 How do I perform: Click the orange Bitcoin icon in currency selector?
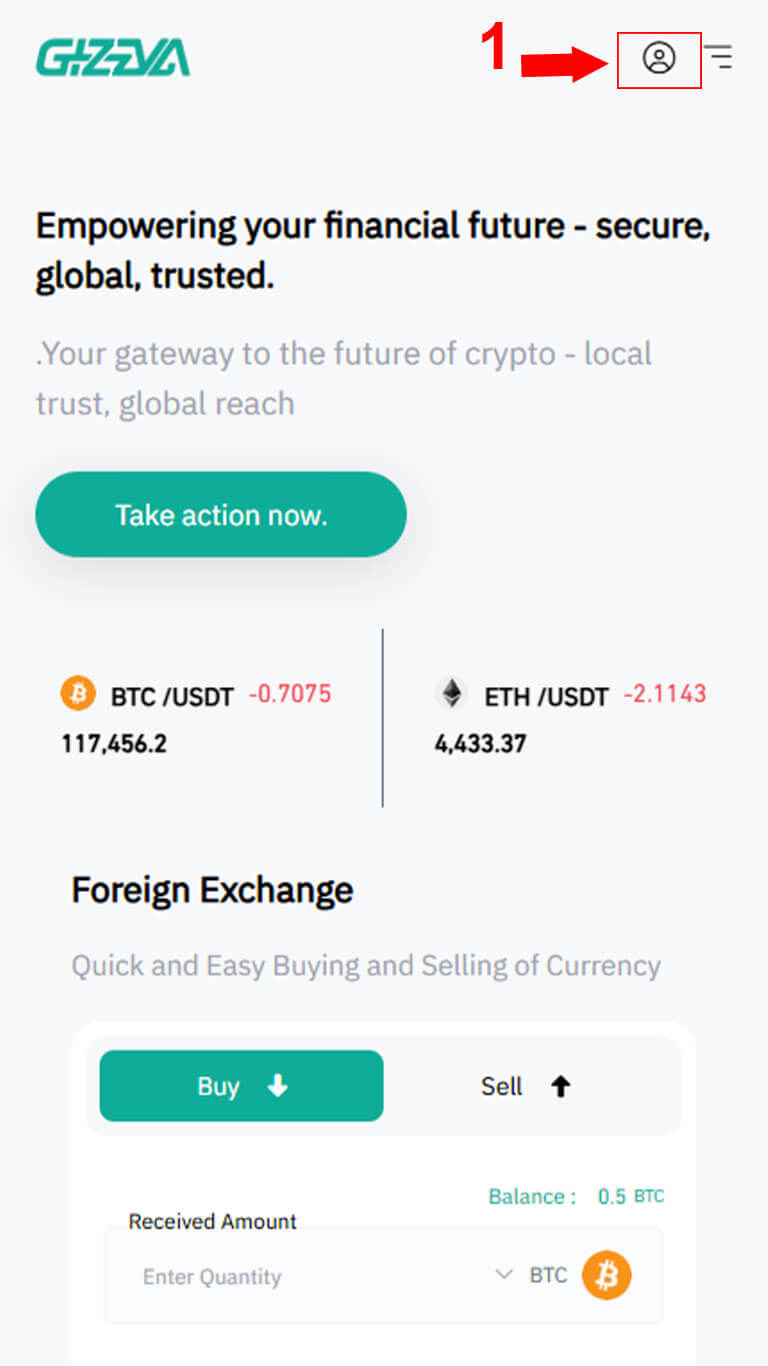pyautogui.click(x=607, y=1276)
